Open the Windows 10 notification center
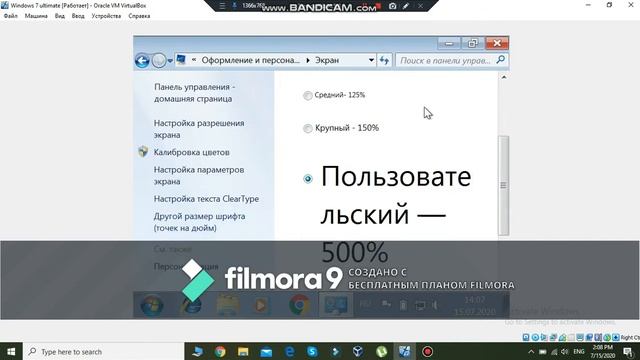This screenshot has width=640, height=360. (628, 351)
